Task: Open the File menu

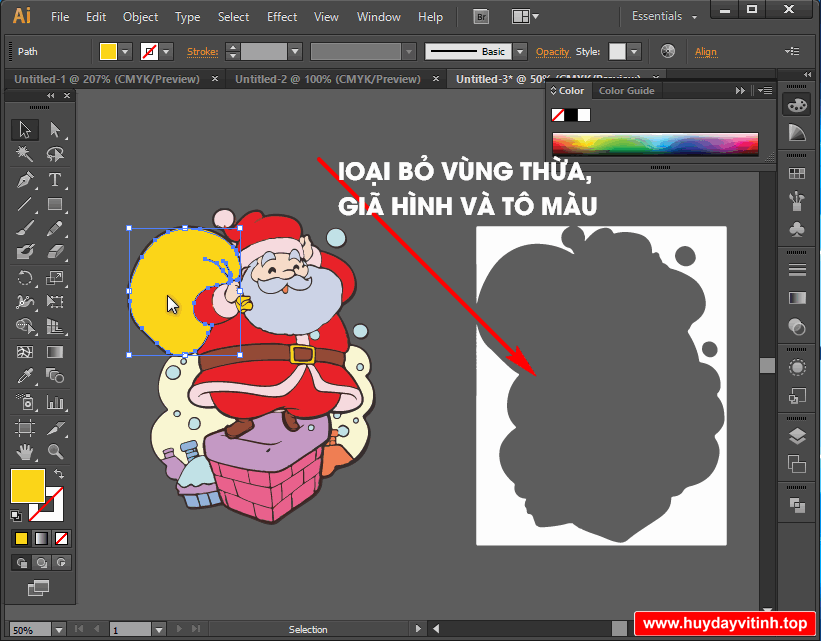Action: point(60,17)
